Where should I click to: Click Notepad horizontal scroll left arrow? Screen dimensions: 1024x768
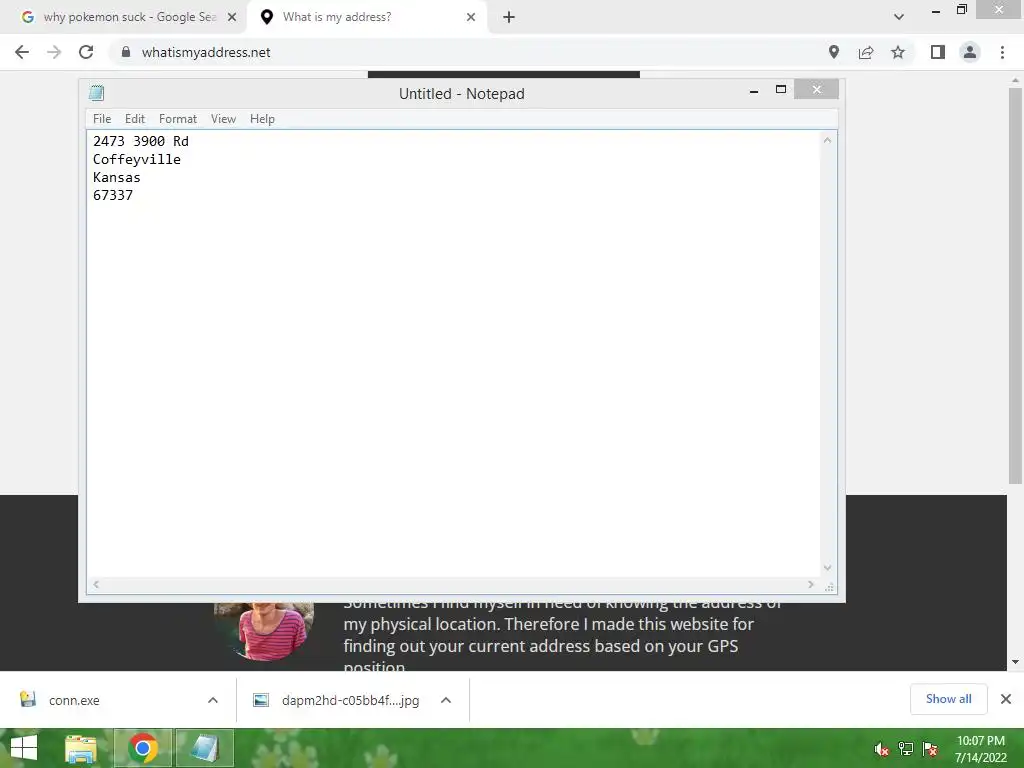pos(96,584)
